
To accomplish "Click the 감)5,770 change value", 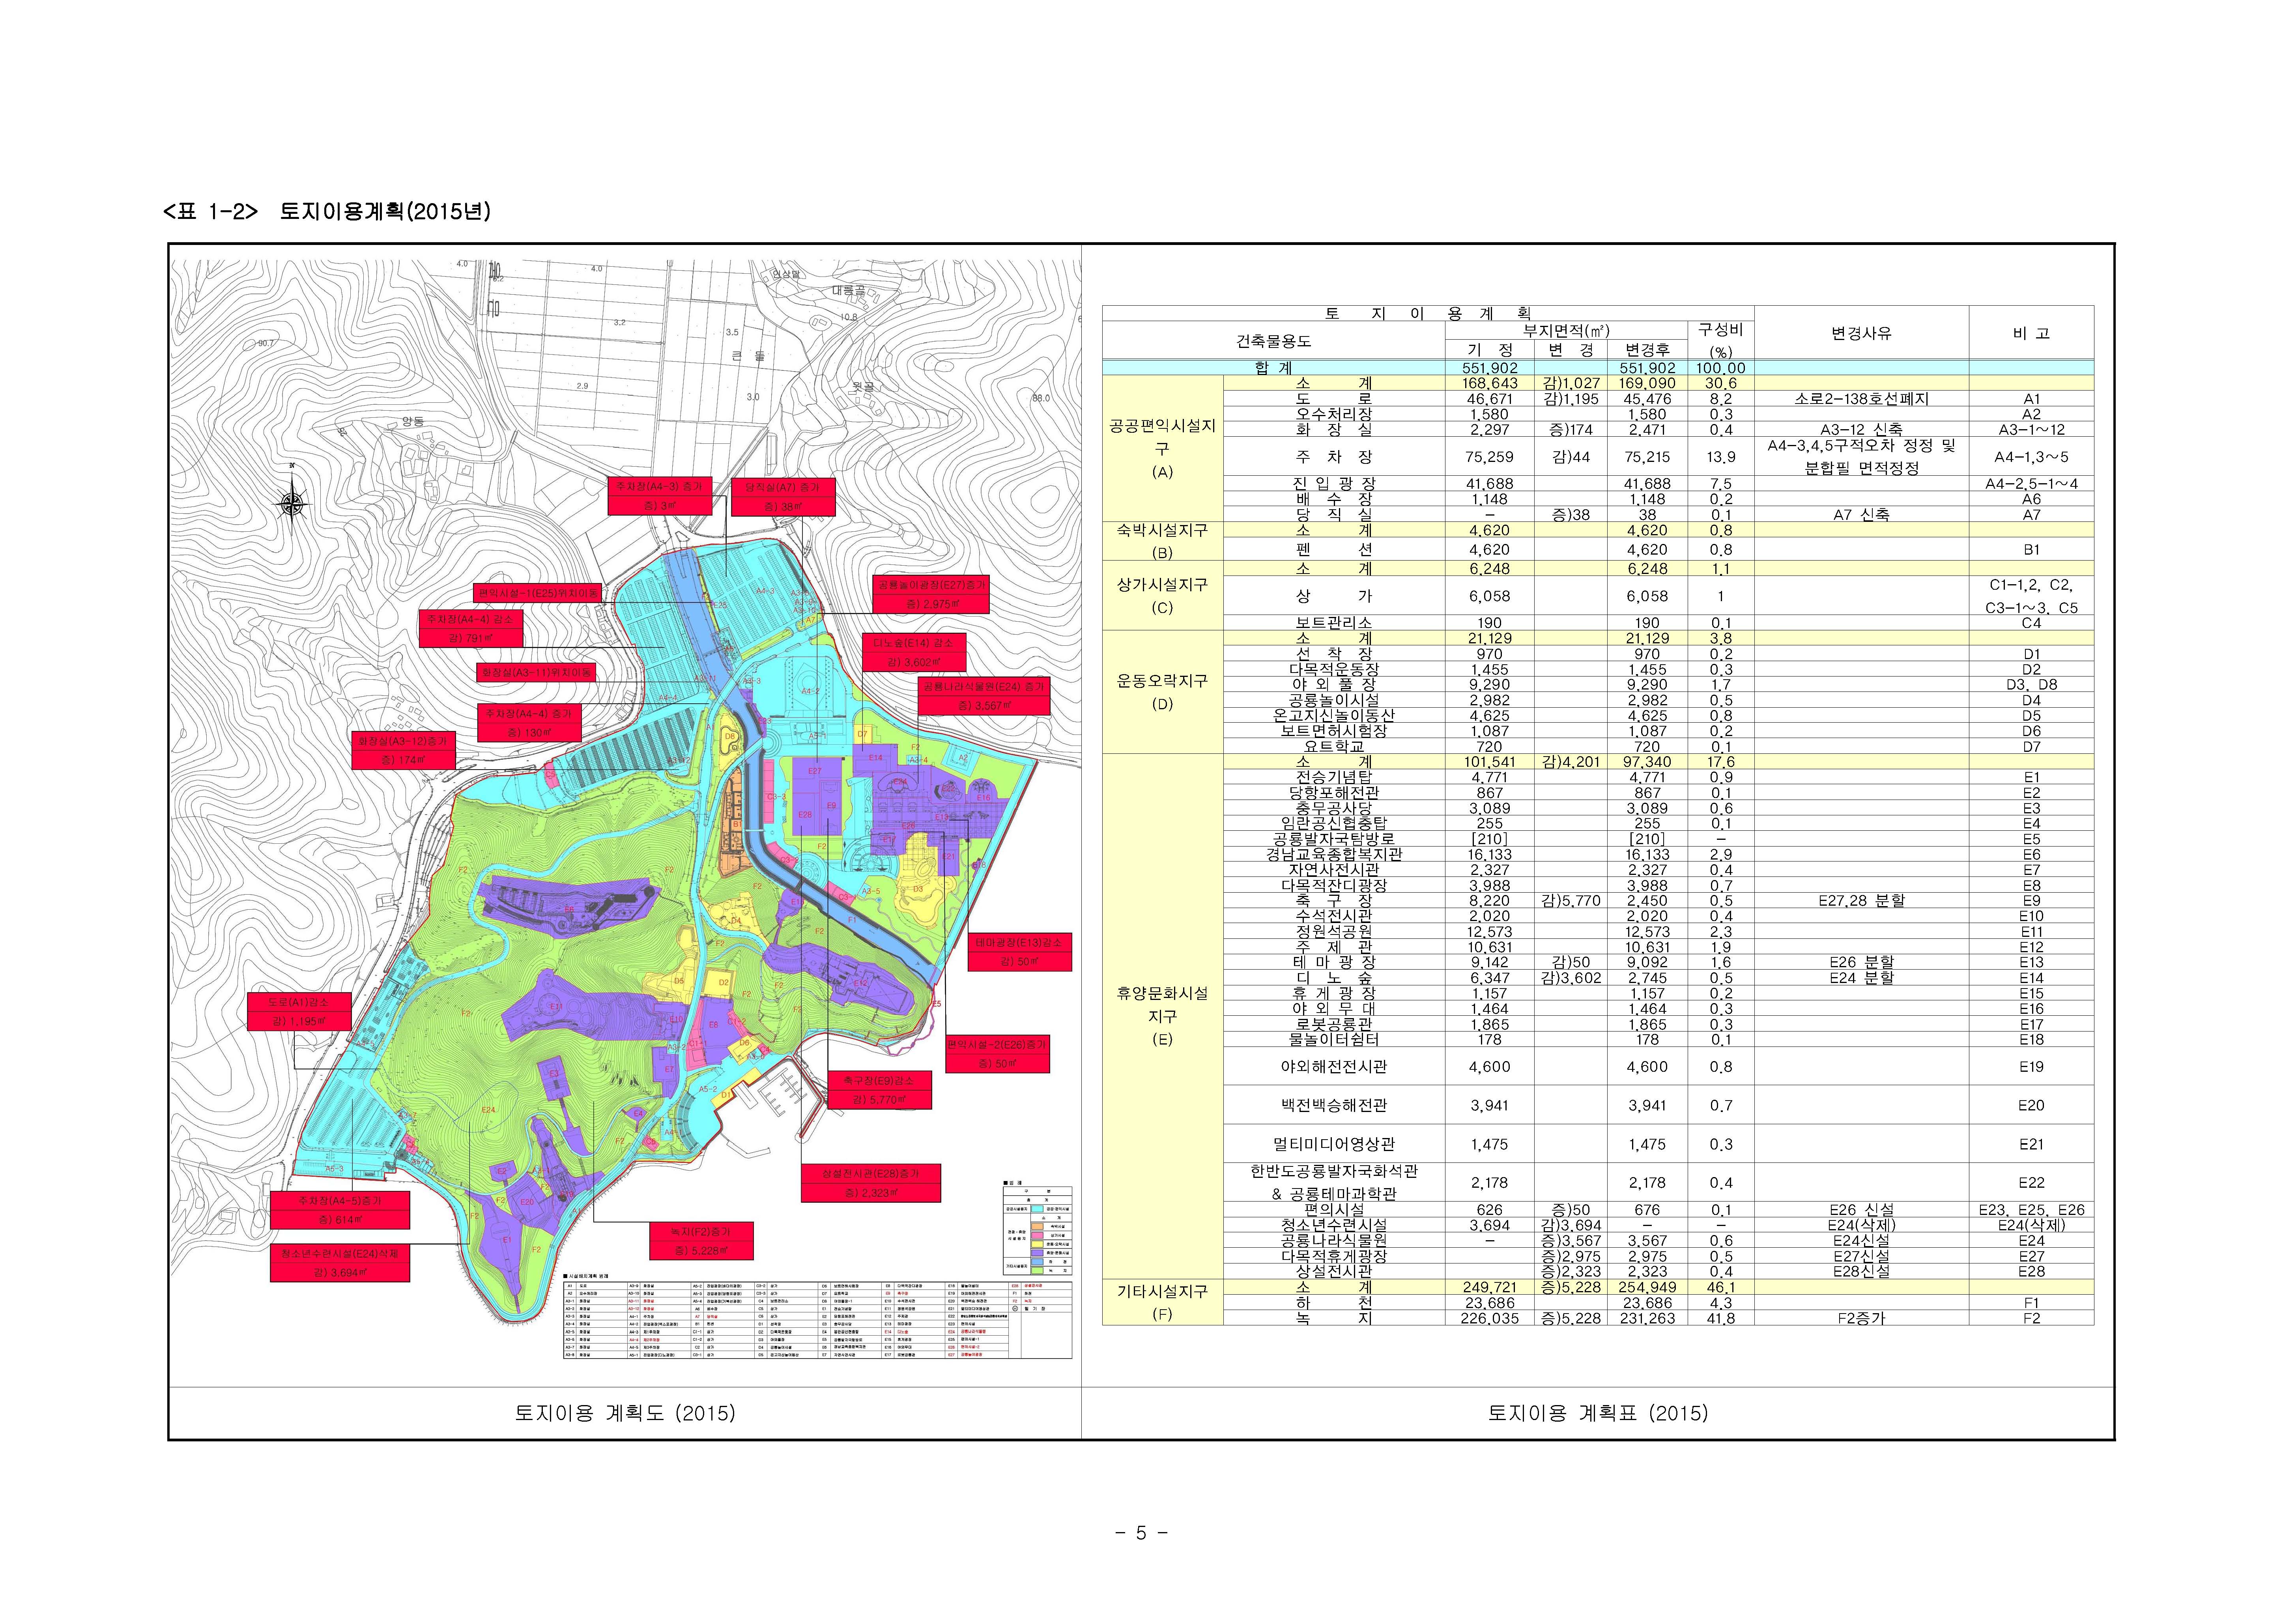I will click(x=1571, y=901).
